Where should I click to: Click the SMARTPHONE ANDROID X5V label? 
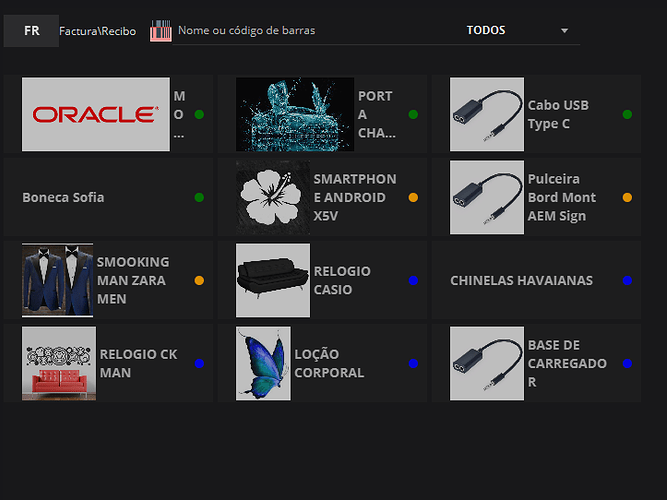click(x=355, y=197)
